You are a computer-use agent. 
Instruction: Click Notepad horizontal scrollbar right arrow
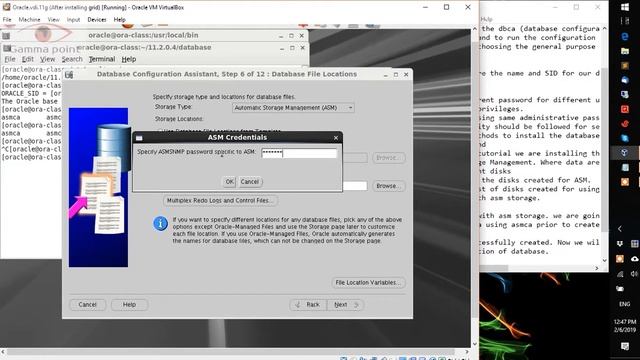[597, 268]
